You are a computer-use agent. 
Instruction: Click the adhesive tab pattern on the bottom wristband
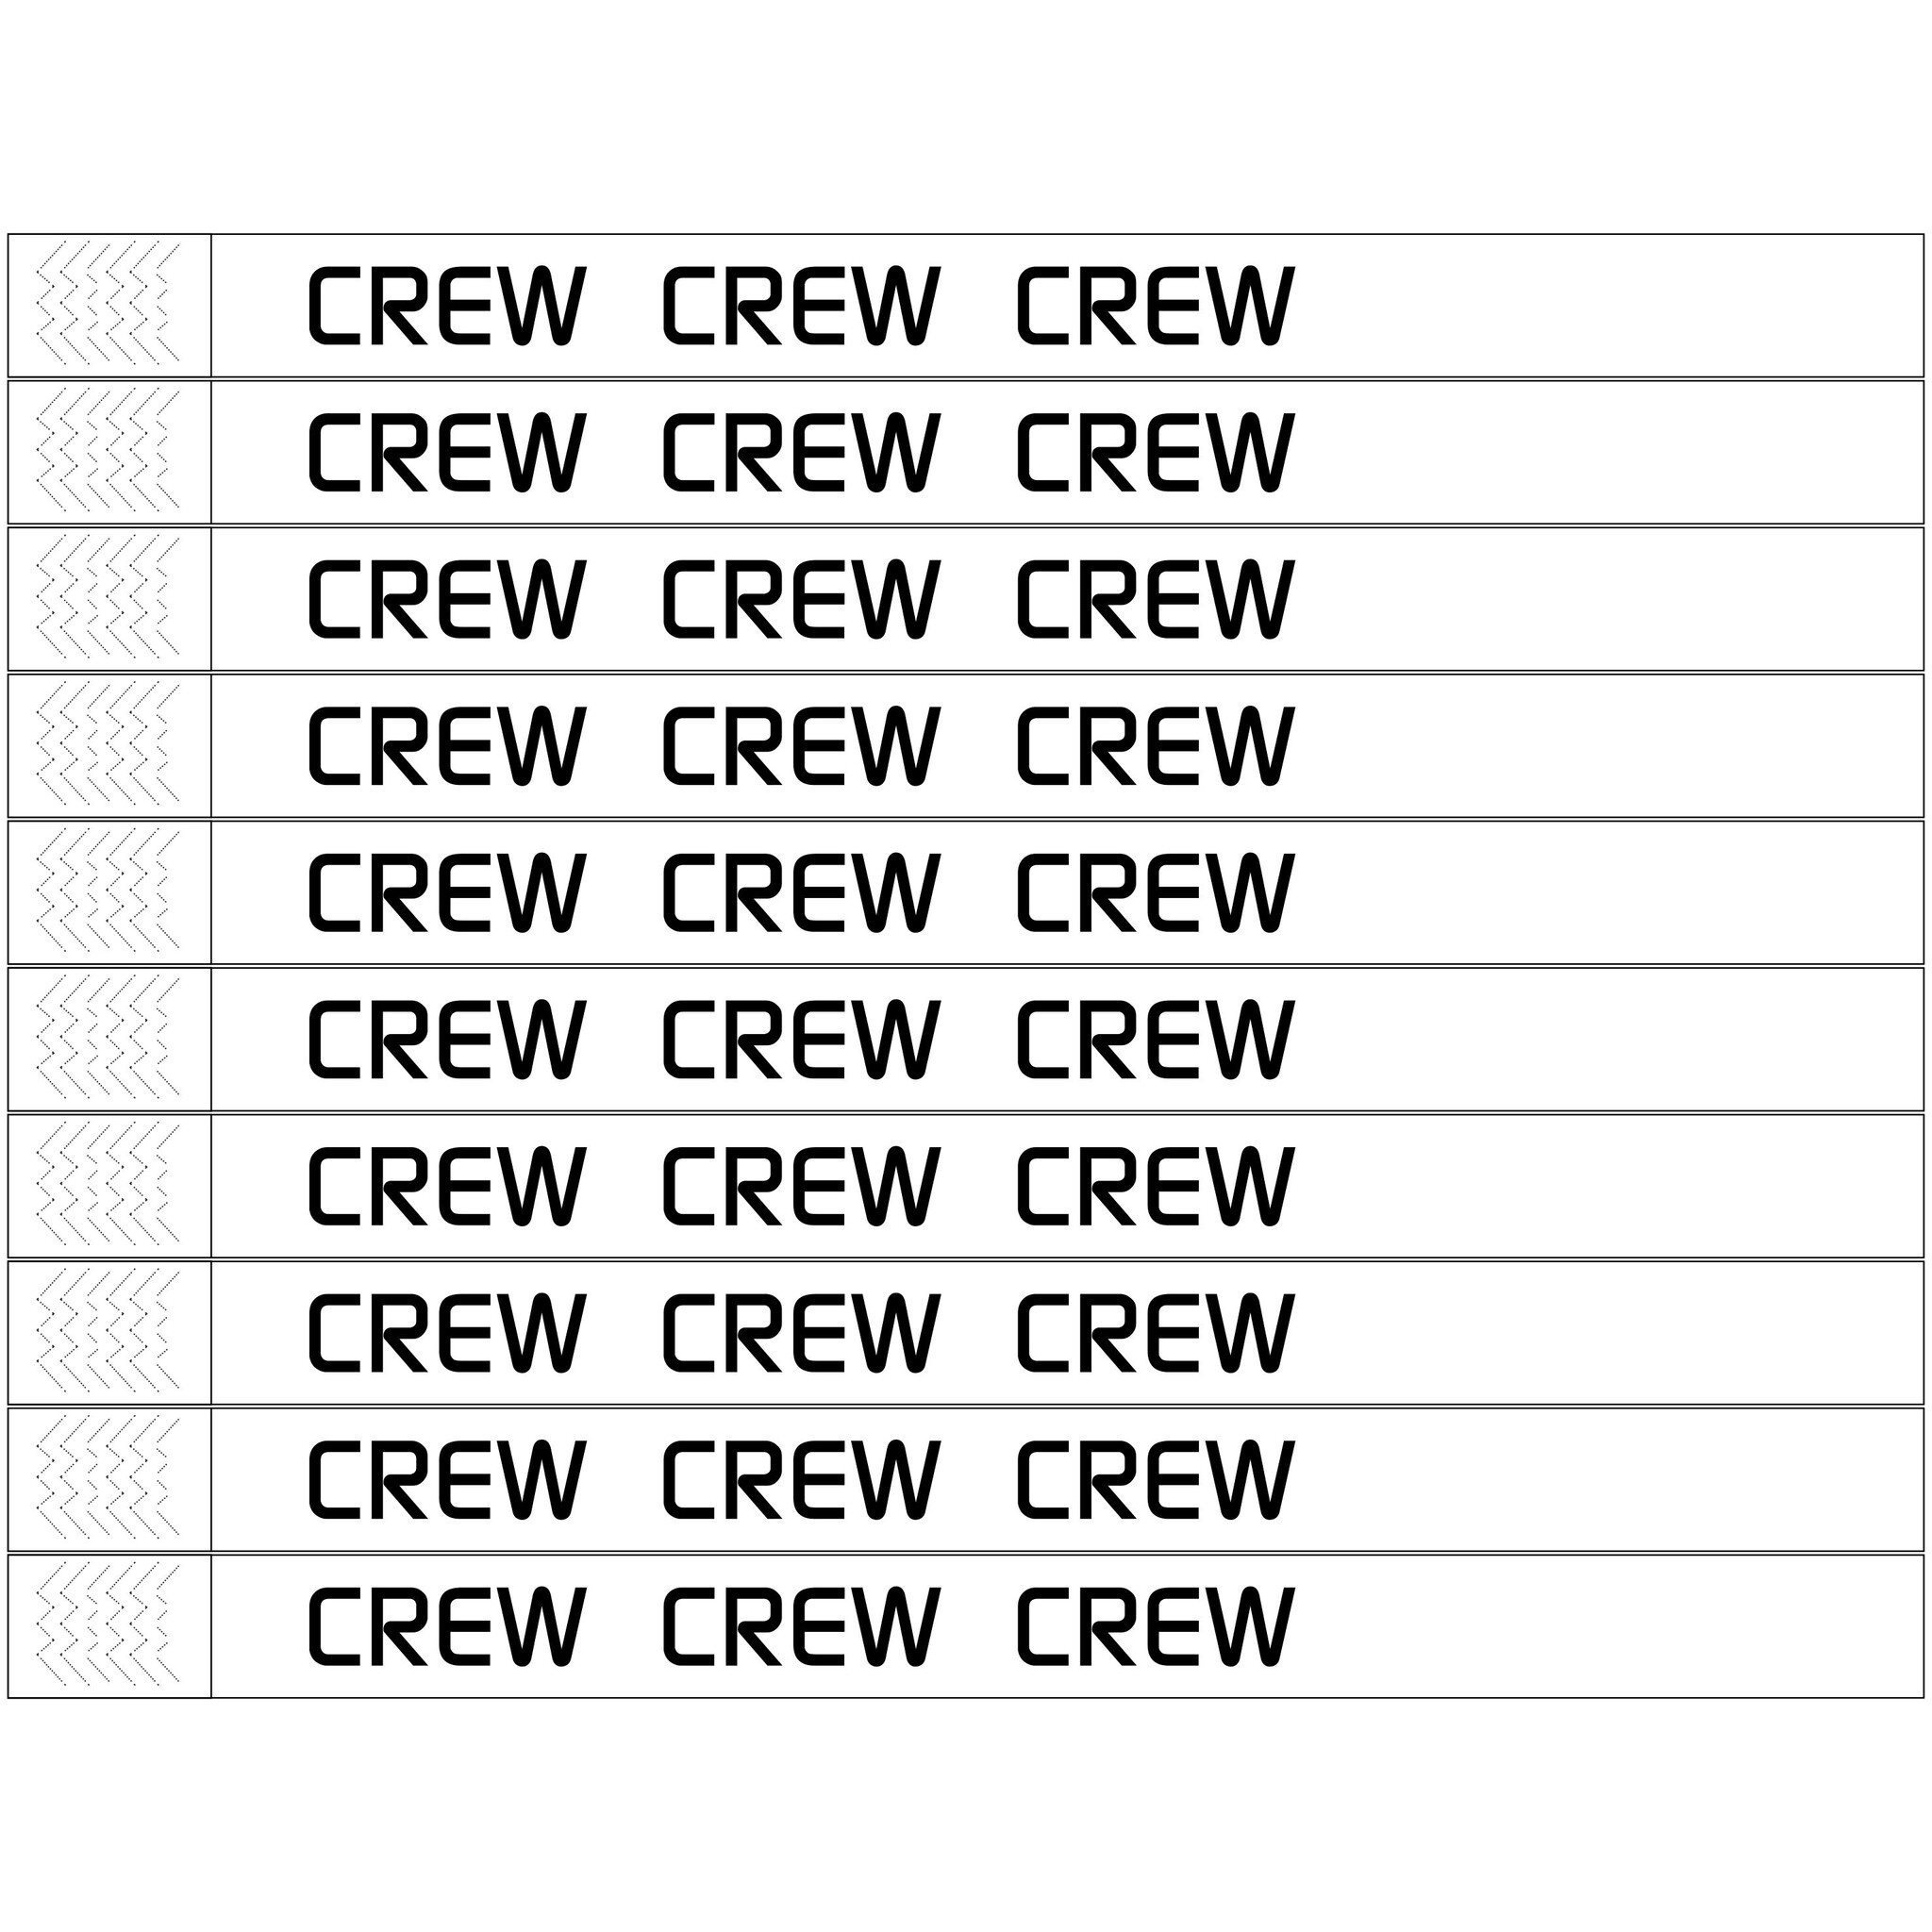pyautogui.click(x=108, y=1626)
